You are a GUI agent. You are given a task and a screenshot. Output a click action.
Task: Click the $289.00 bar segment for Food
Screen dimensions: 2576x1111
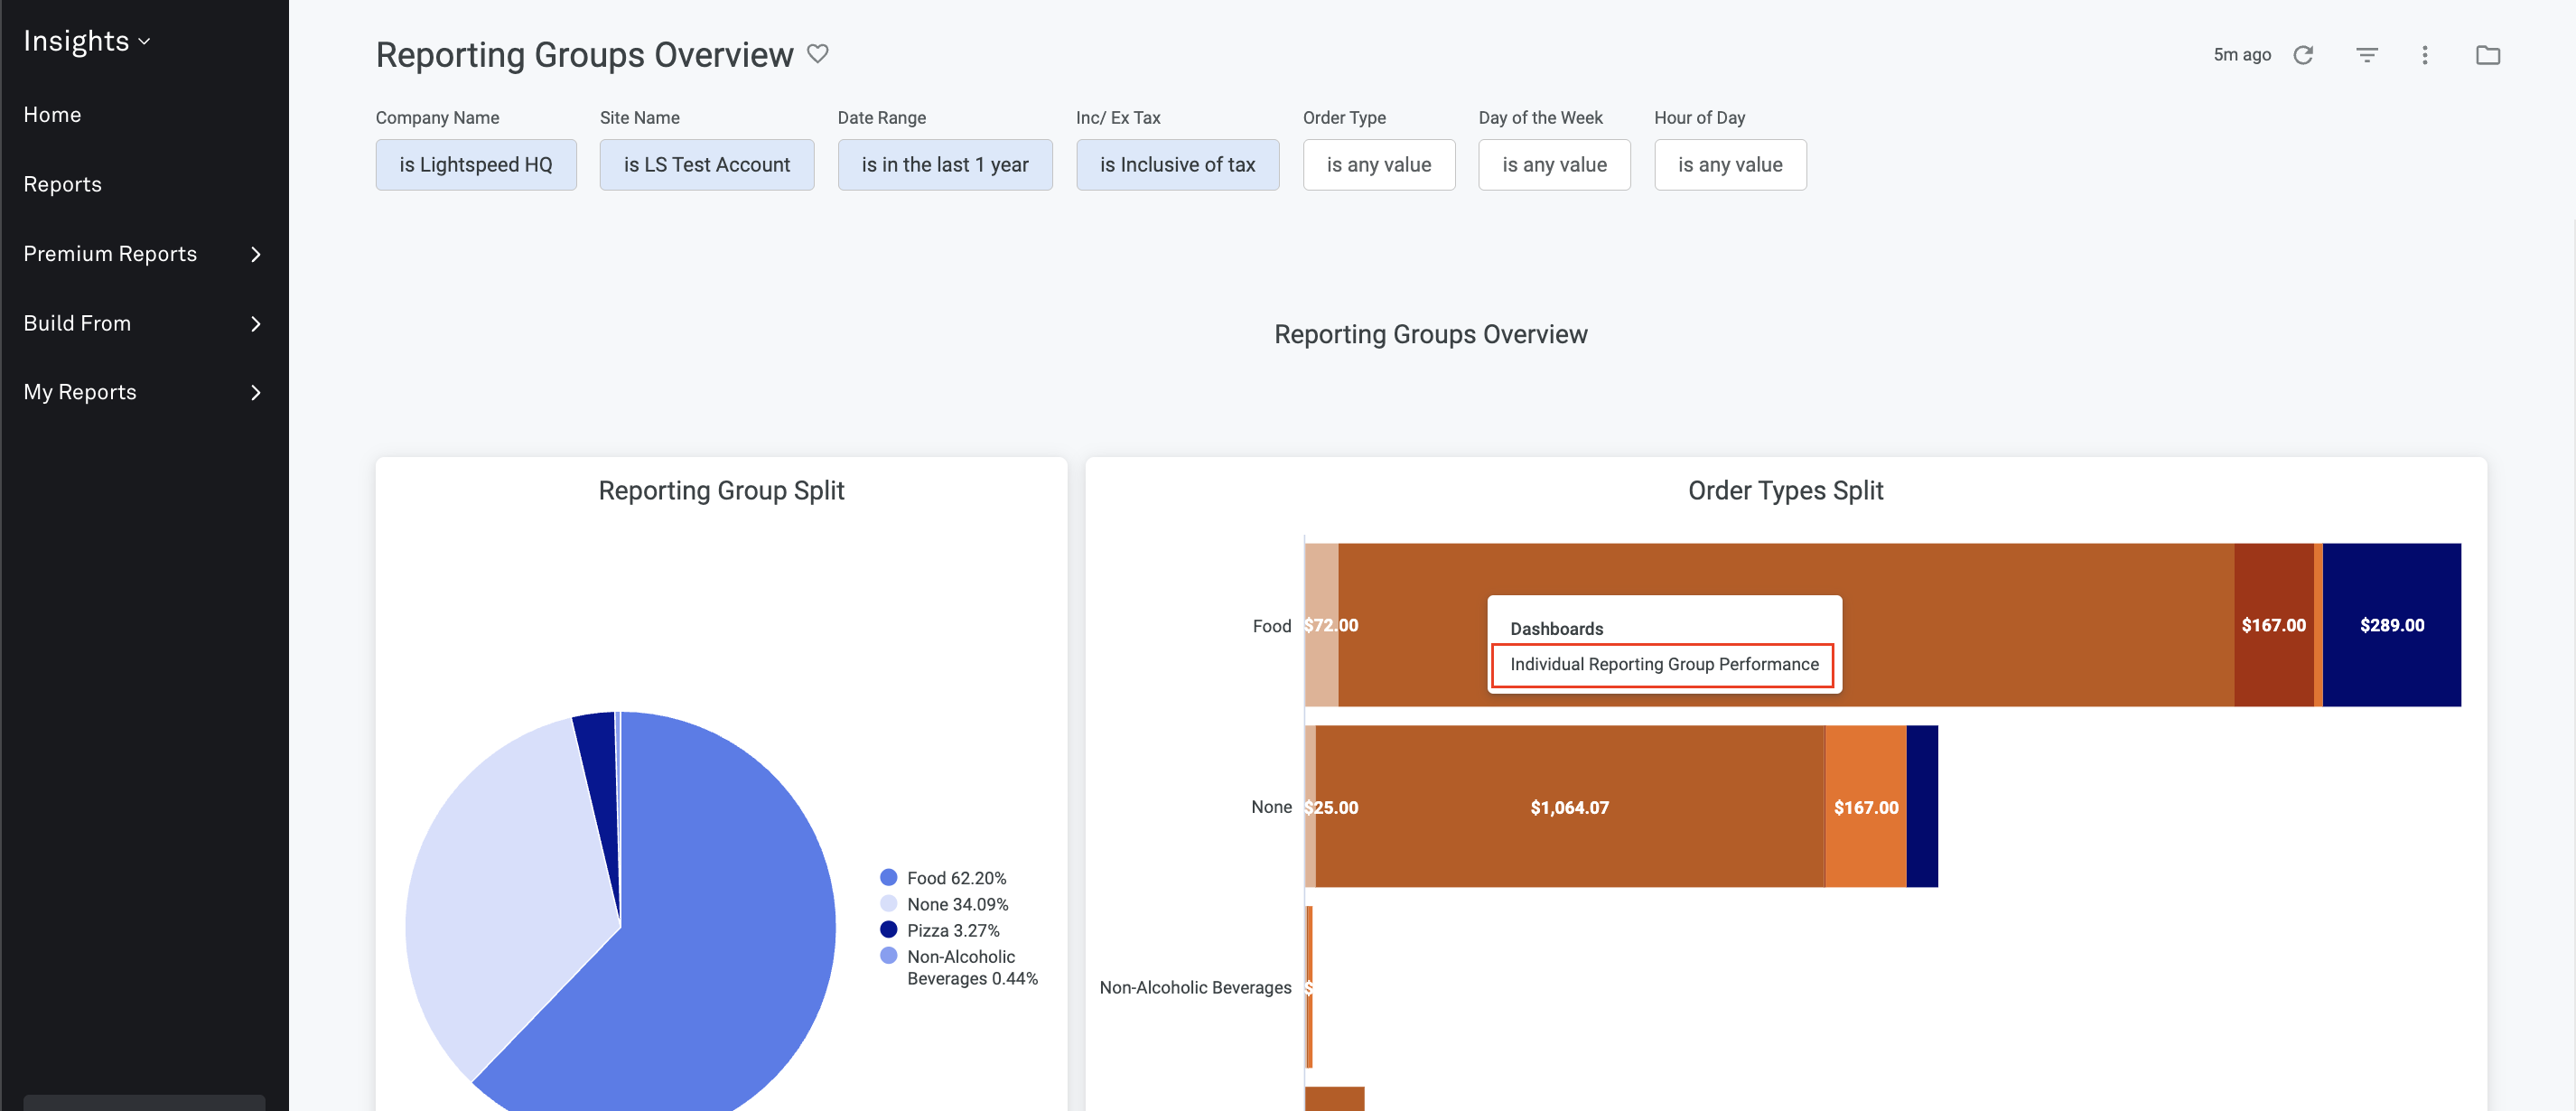pos(2392,625)
